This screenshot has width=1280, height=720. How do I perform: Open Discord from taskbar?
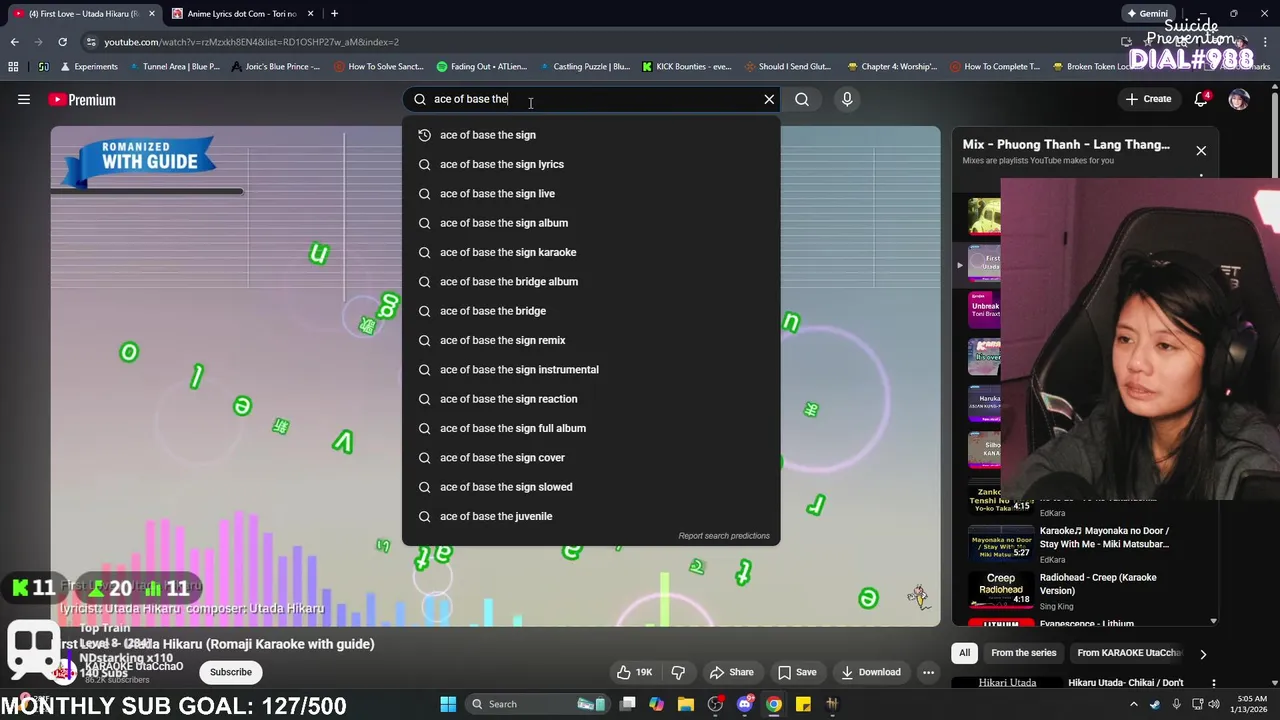click(744, 704)
